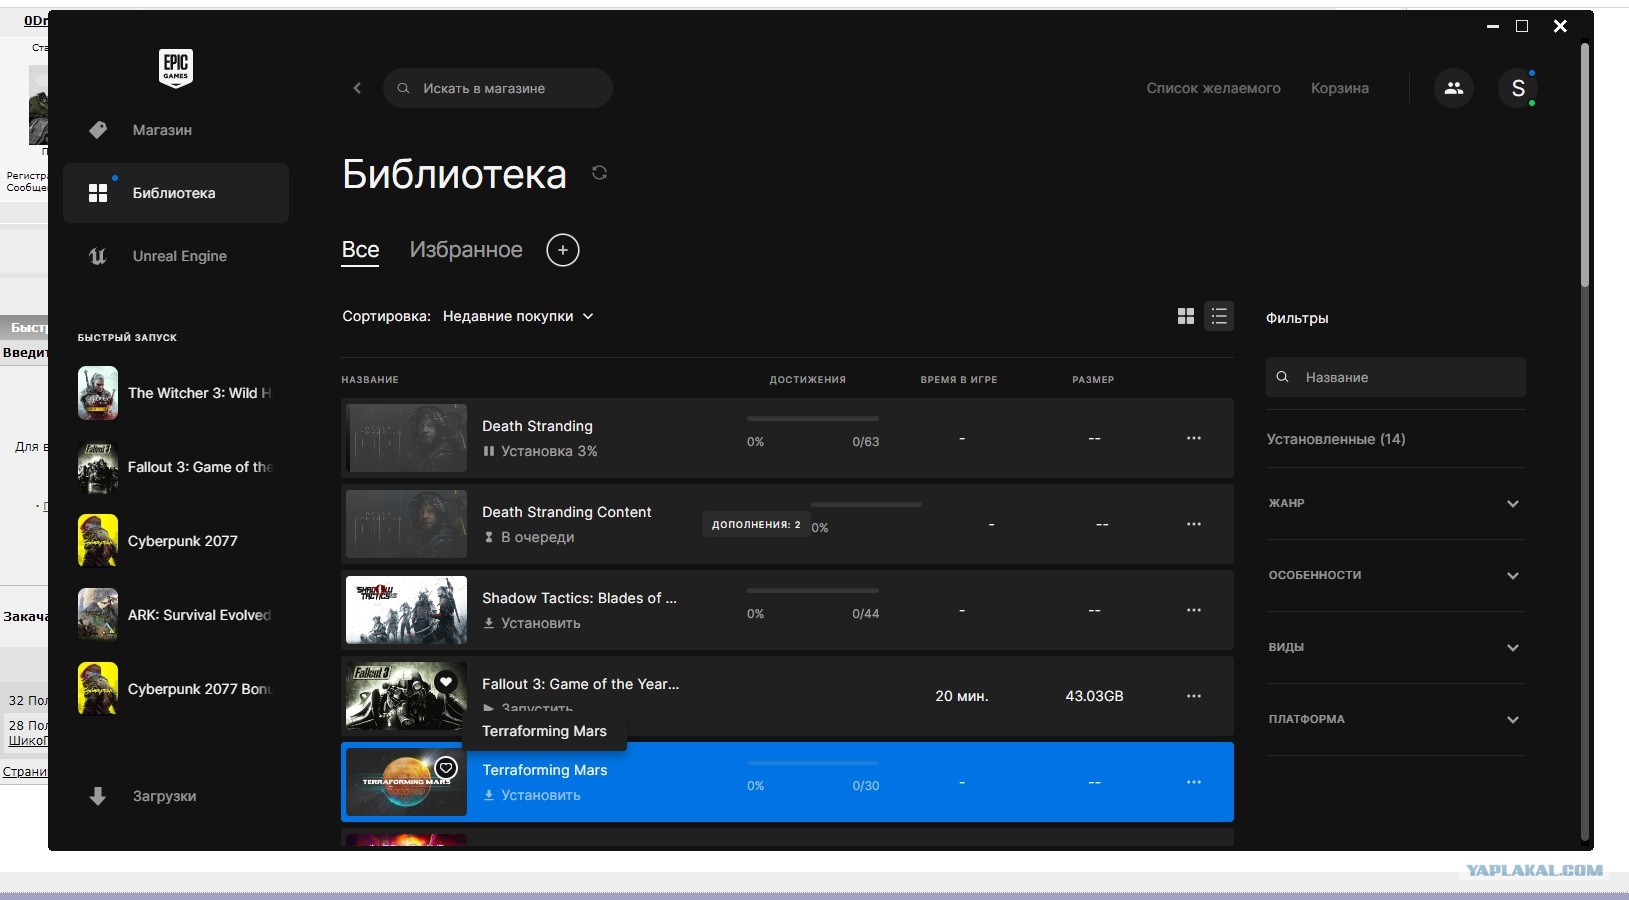This screenshot has width=1629, height=900.
Task: Expand the ЖАНР filter
Action: pos(1395,503)
